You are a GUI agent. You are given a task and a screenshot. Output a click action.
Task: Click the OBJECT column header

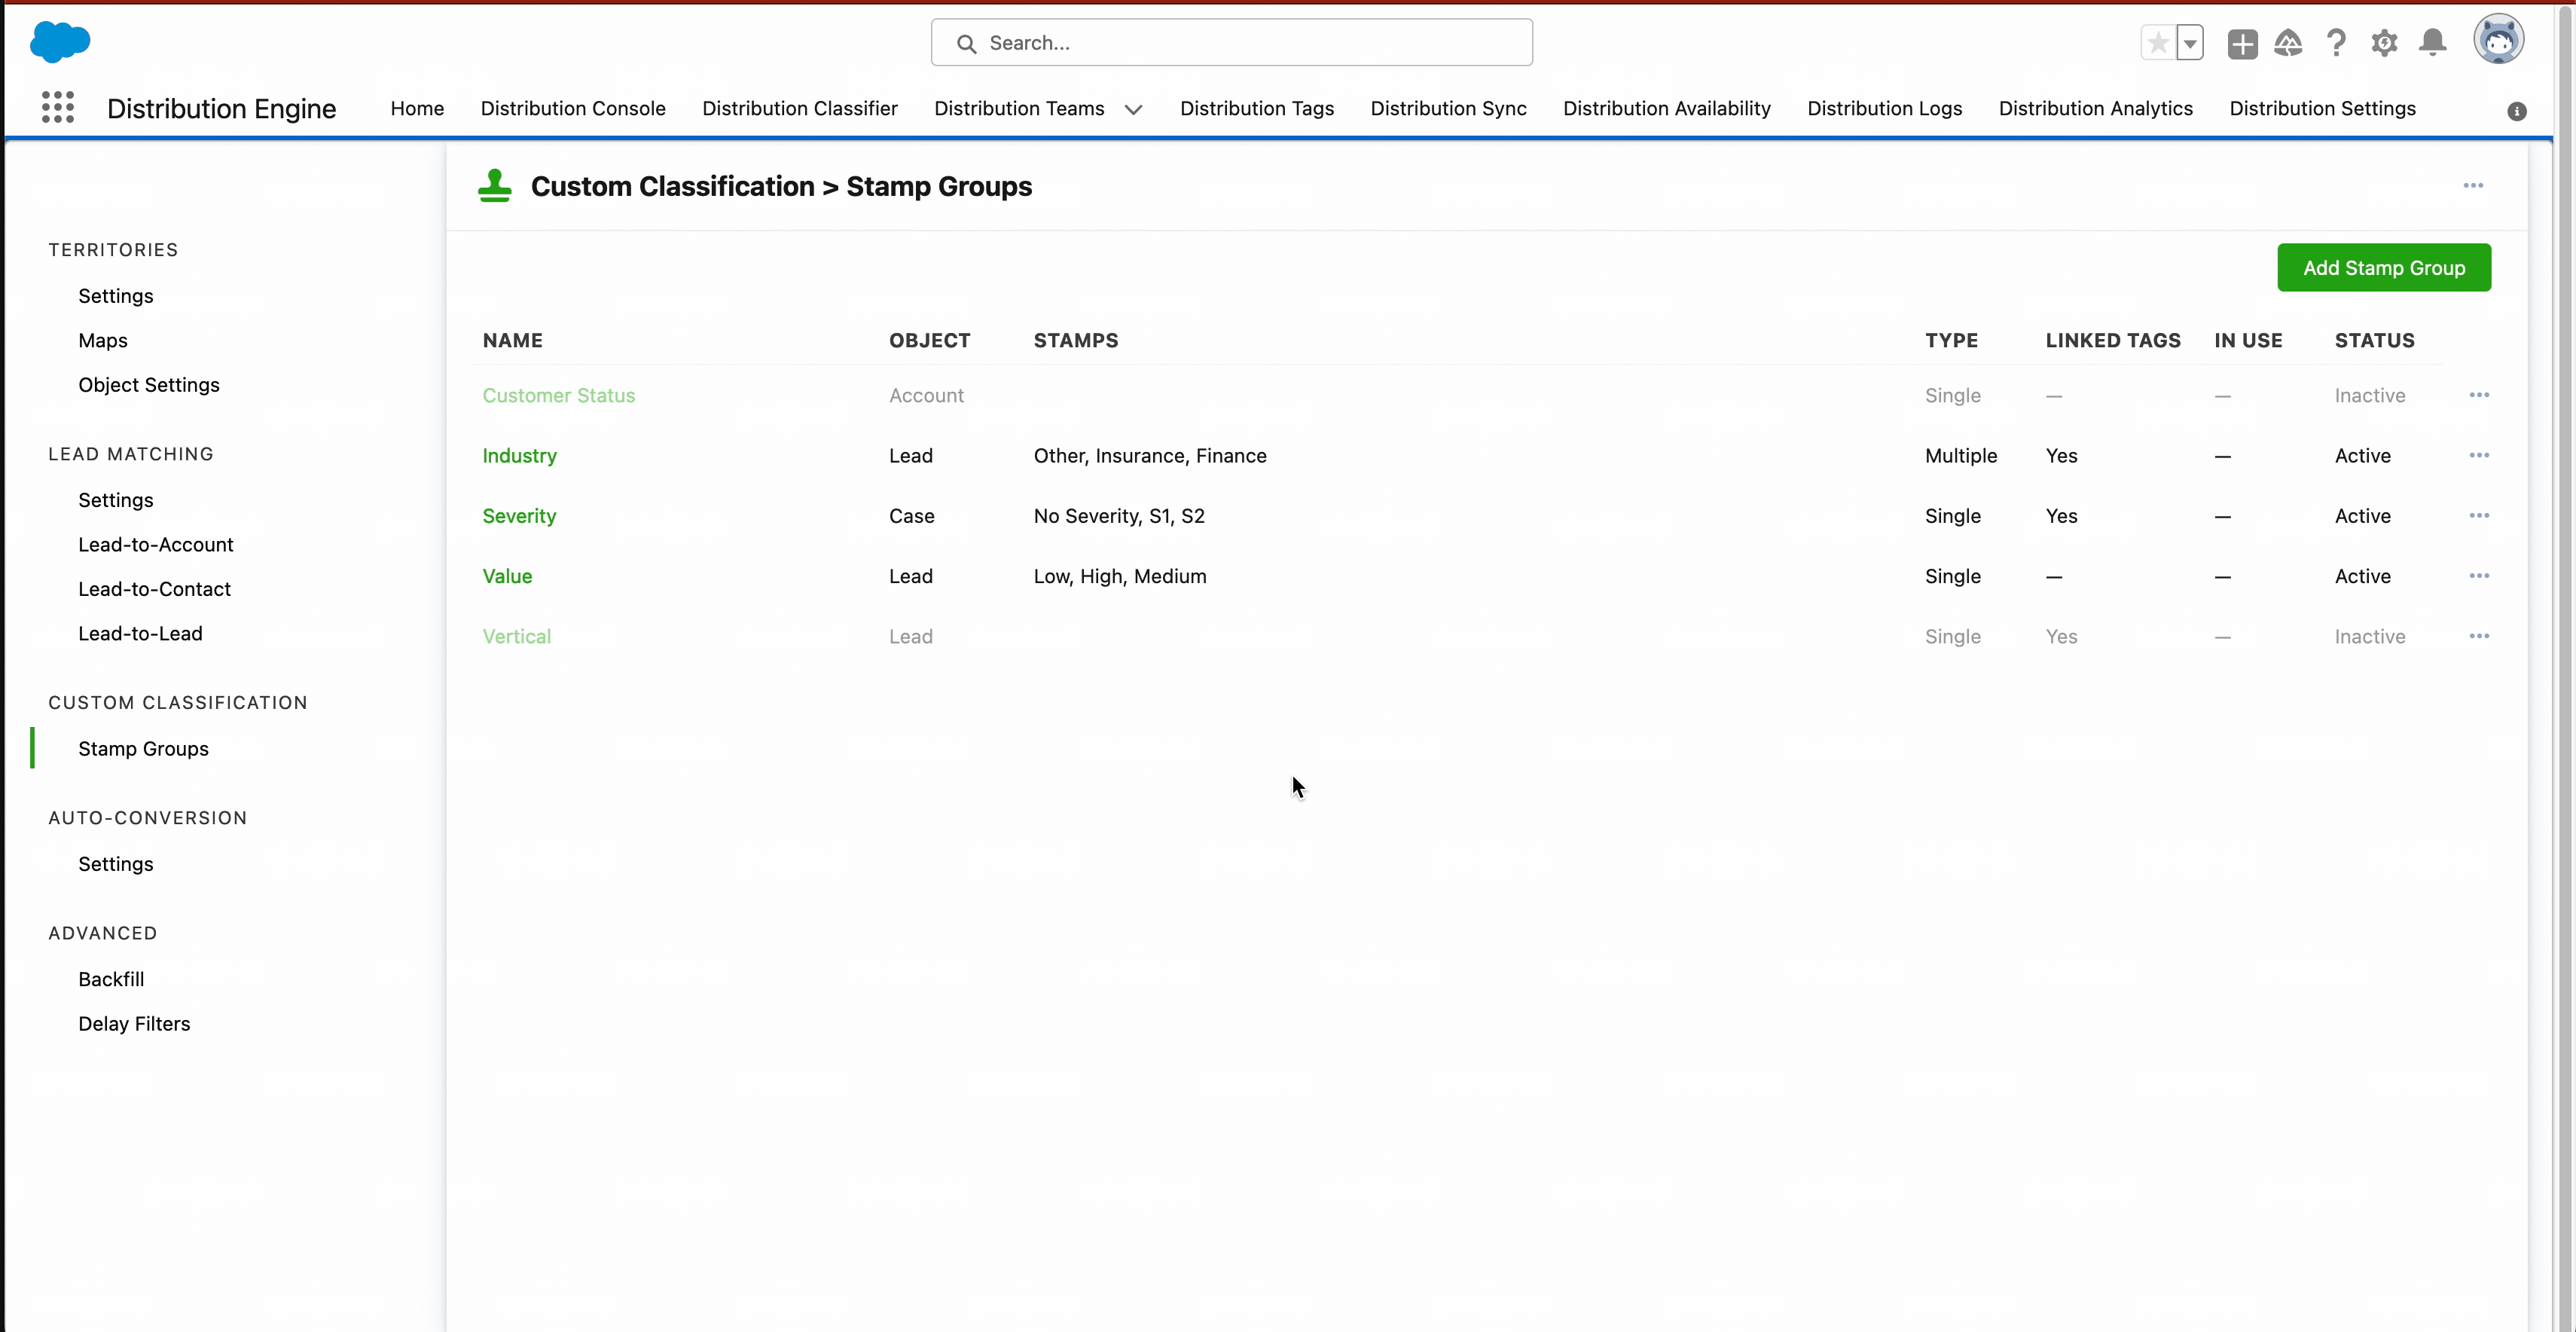tap(929, 340)
